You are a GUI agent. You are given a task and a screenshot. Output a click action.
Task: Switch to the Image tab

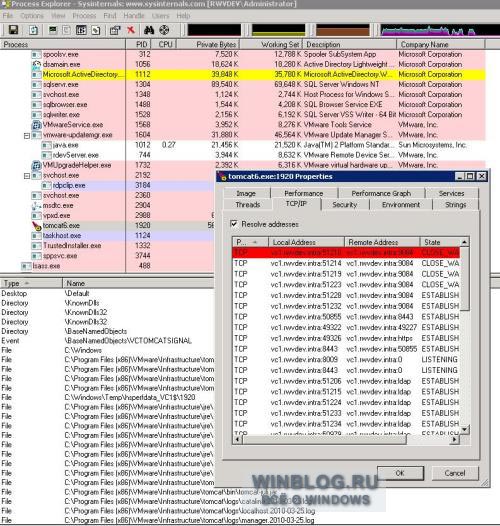[x=246, y=194]
